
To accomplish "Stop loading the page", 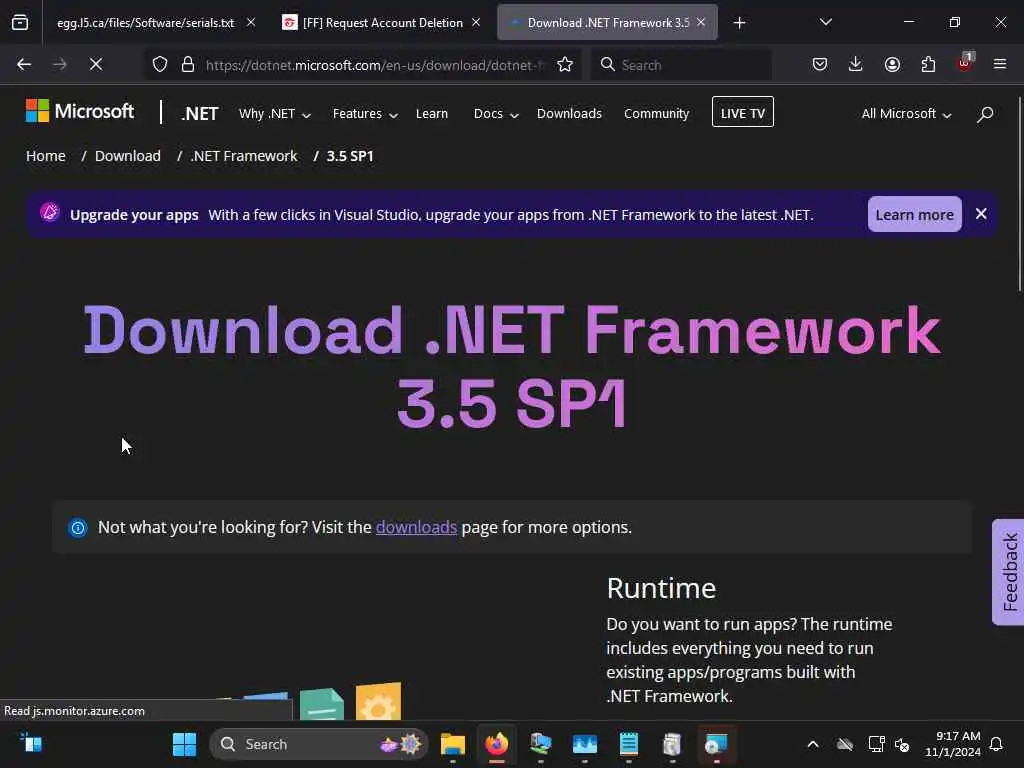I will (x=96, y=65).
